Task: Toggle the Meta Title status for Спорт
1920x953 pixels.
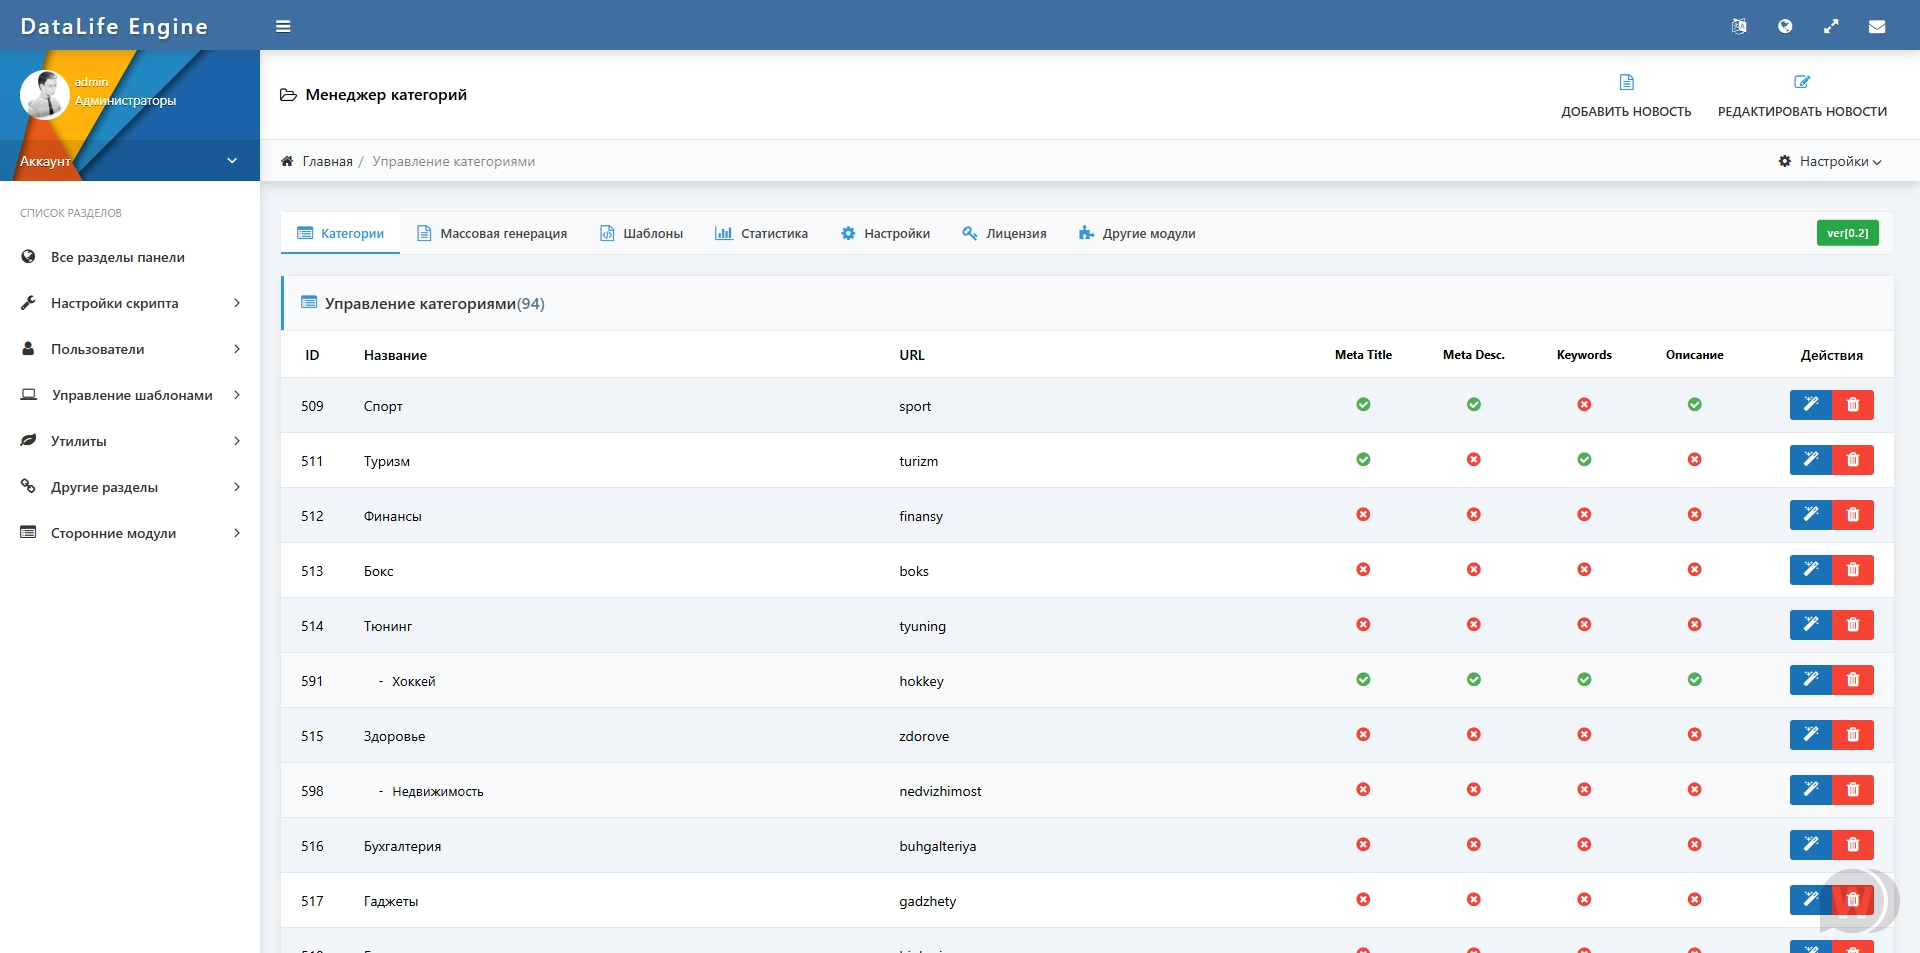Action: [x=1363, y=405]
